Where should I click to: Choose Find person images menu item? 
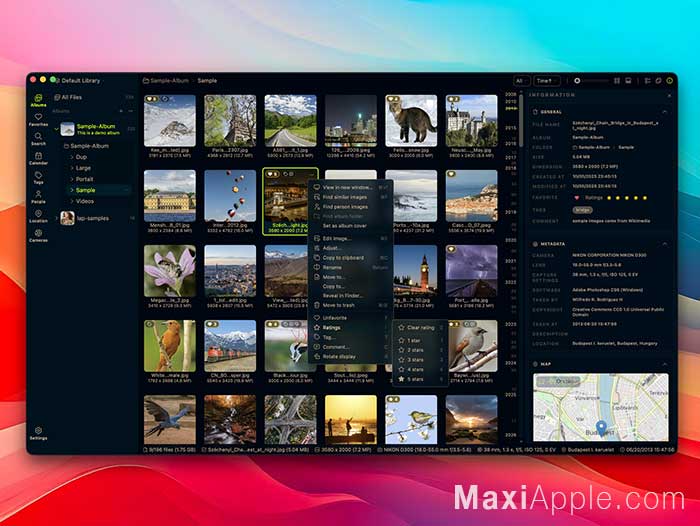(x=350, y=207)
